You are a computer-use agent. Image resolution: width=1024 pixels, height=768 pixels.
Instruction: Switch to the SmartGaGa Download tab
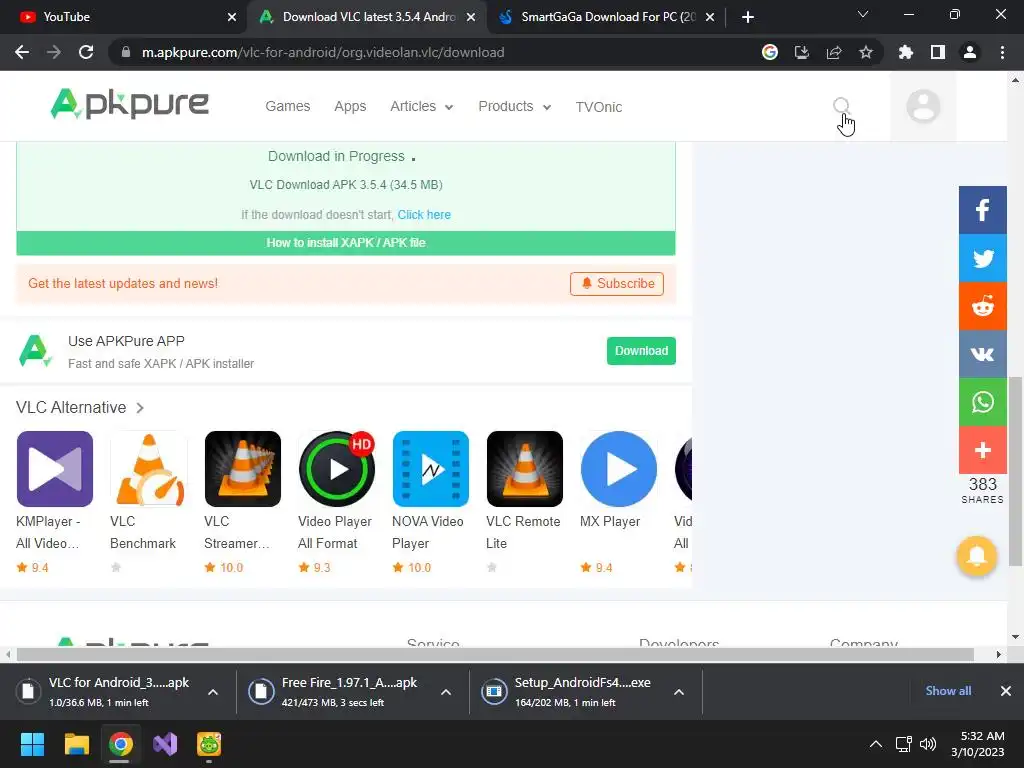(x=606, y=17)
